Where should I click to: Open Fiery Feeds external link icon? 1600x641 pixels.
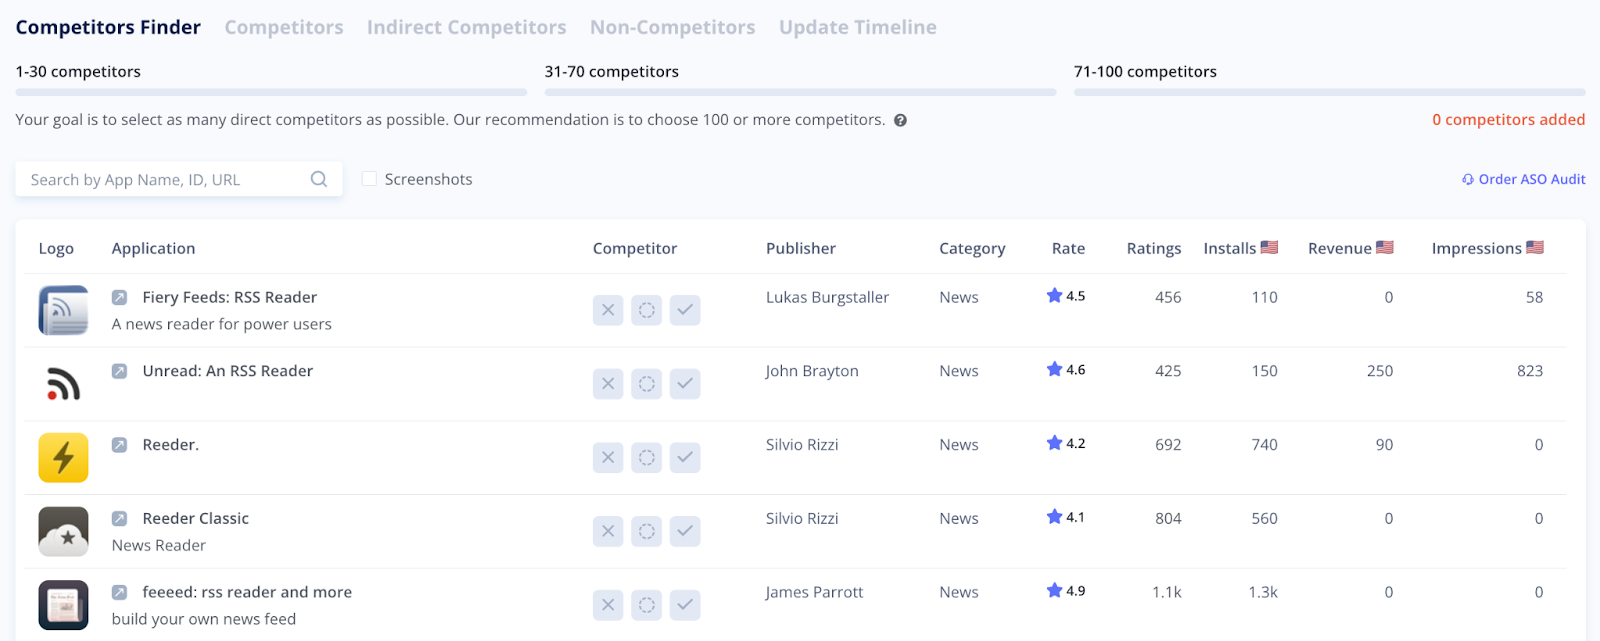click(x=119, y=297)
